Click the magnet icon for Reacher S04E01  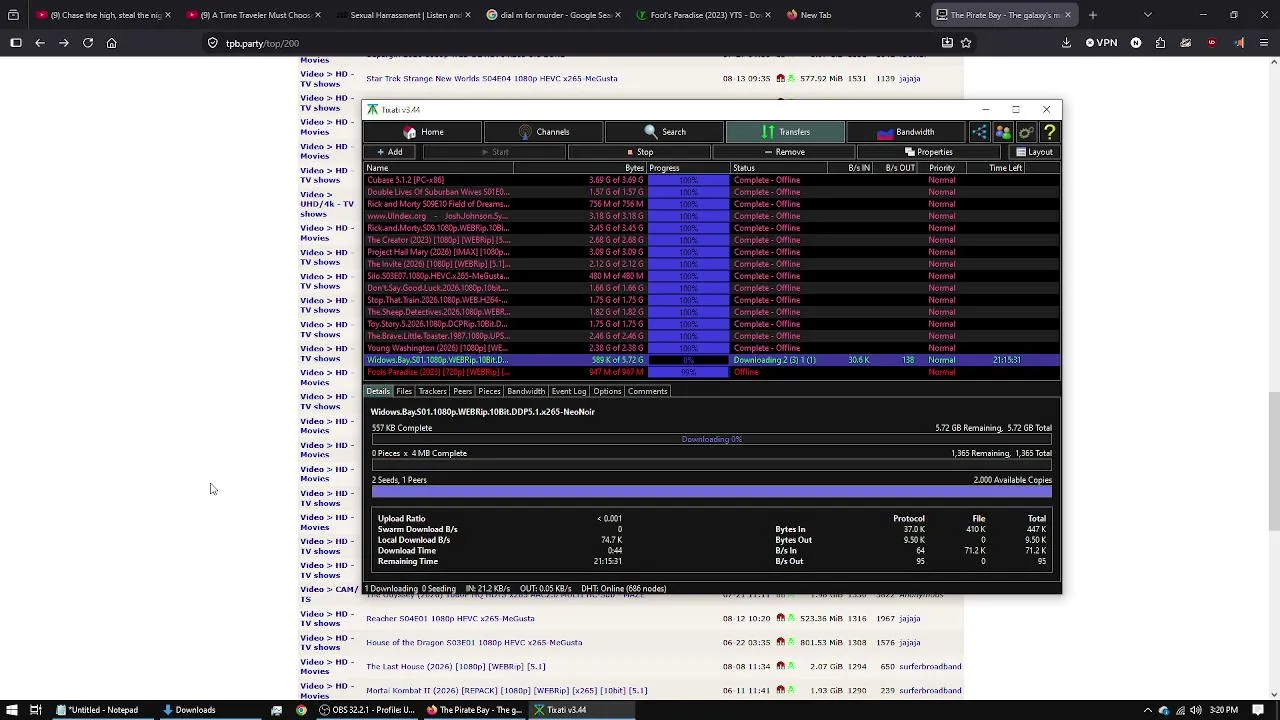tap(780, 618)
